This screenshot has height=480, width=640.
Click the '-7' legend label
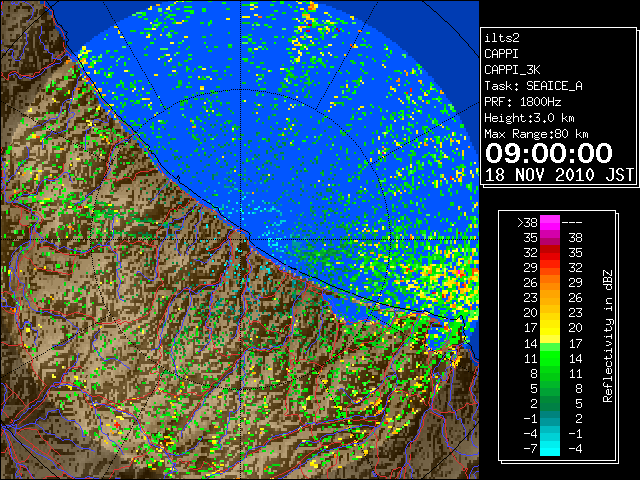tap(530, 449)
